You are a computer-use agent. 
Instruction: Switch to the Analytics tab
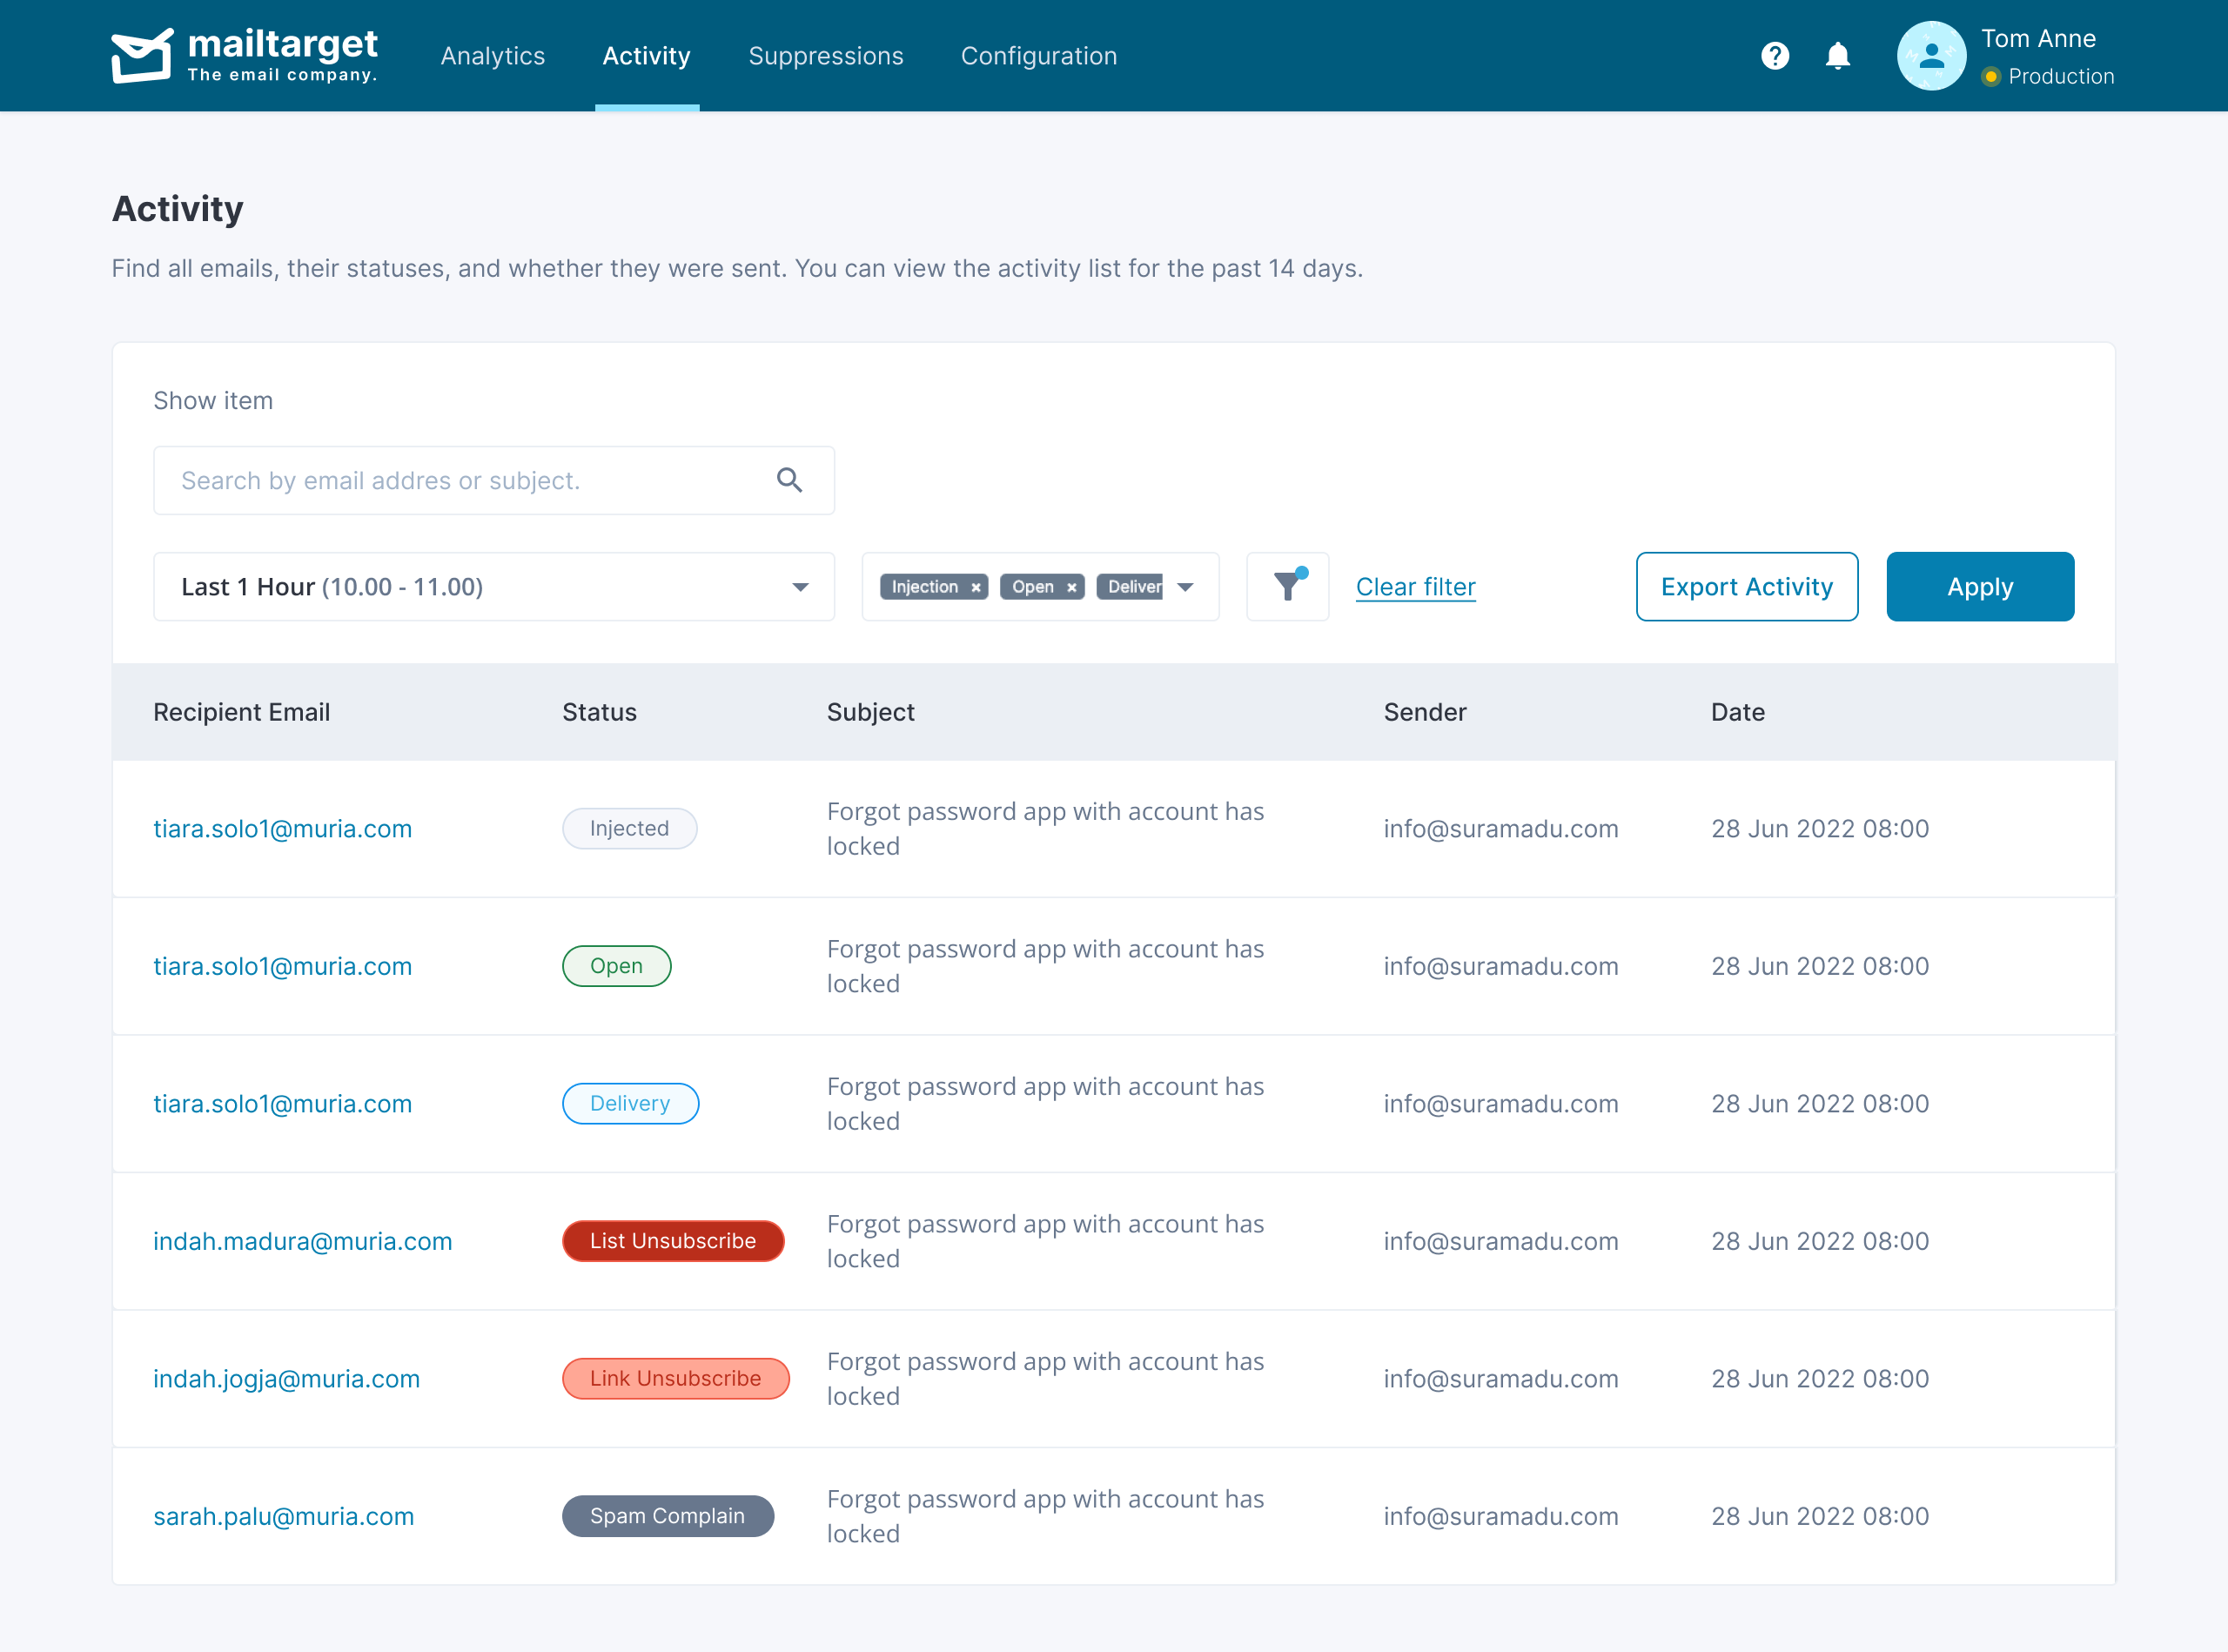[x=493, y=56]
